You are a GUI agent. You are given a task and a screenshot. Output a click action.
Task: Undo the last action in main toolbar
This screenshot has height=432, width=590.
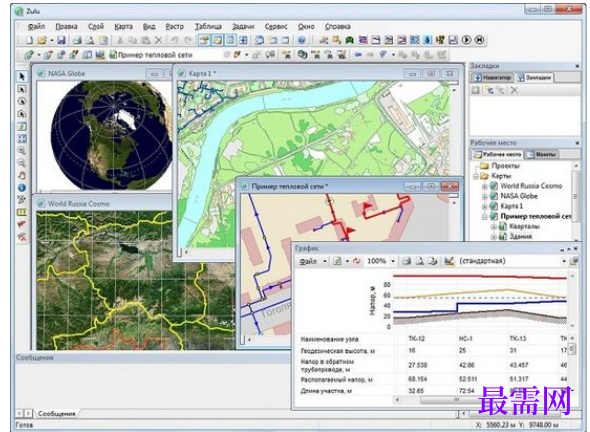(175, 40)
